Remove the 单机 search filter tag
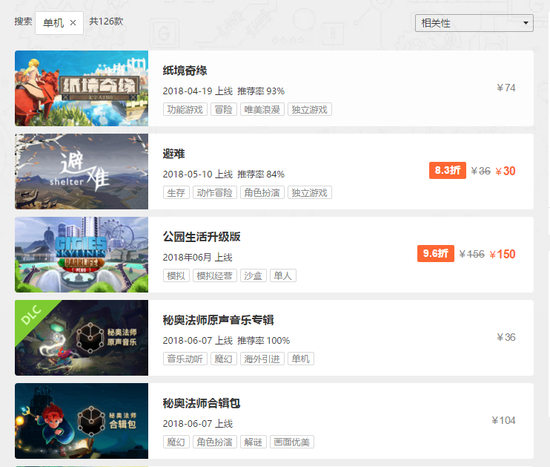 click(x=73, y=23)
